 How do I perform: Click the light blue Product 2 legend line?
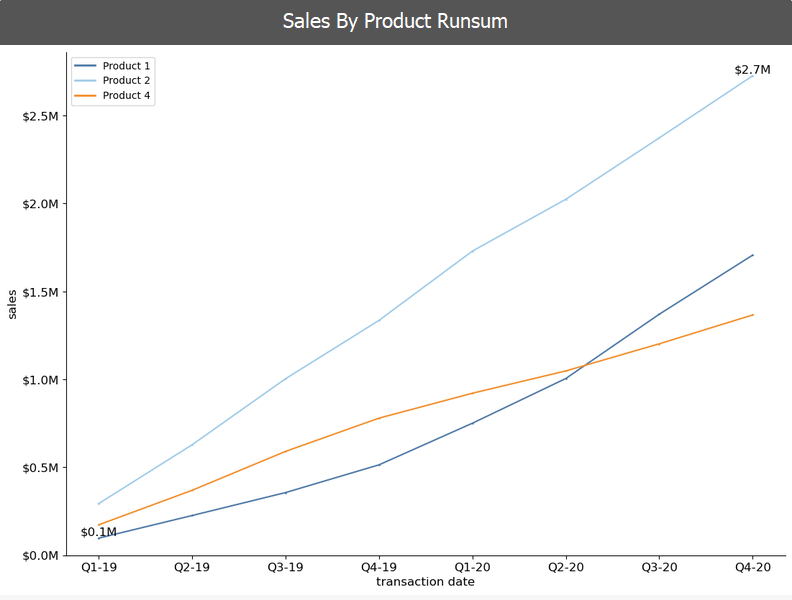click(x=85, y=80)
